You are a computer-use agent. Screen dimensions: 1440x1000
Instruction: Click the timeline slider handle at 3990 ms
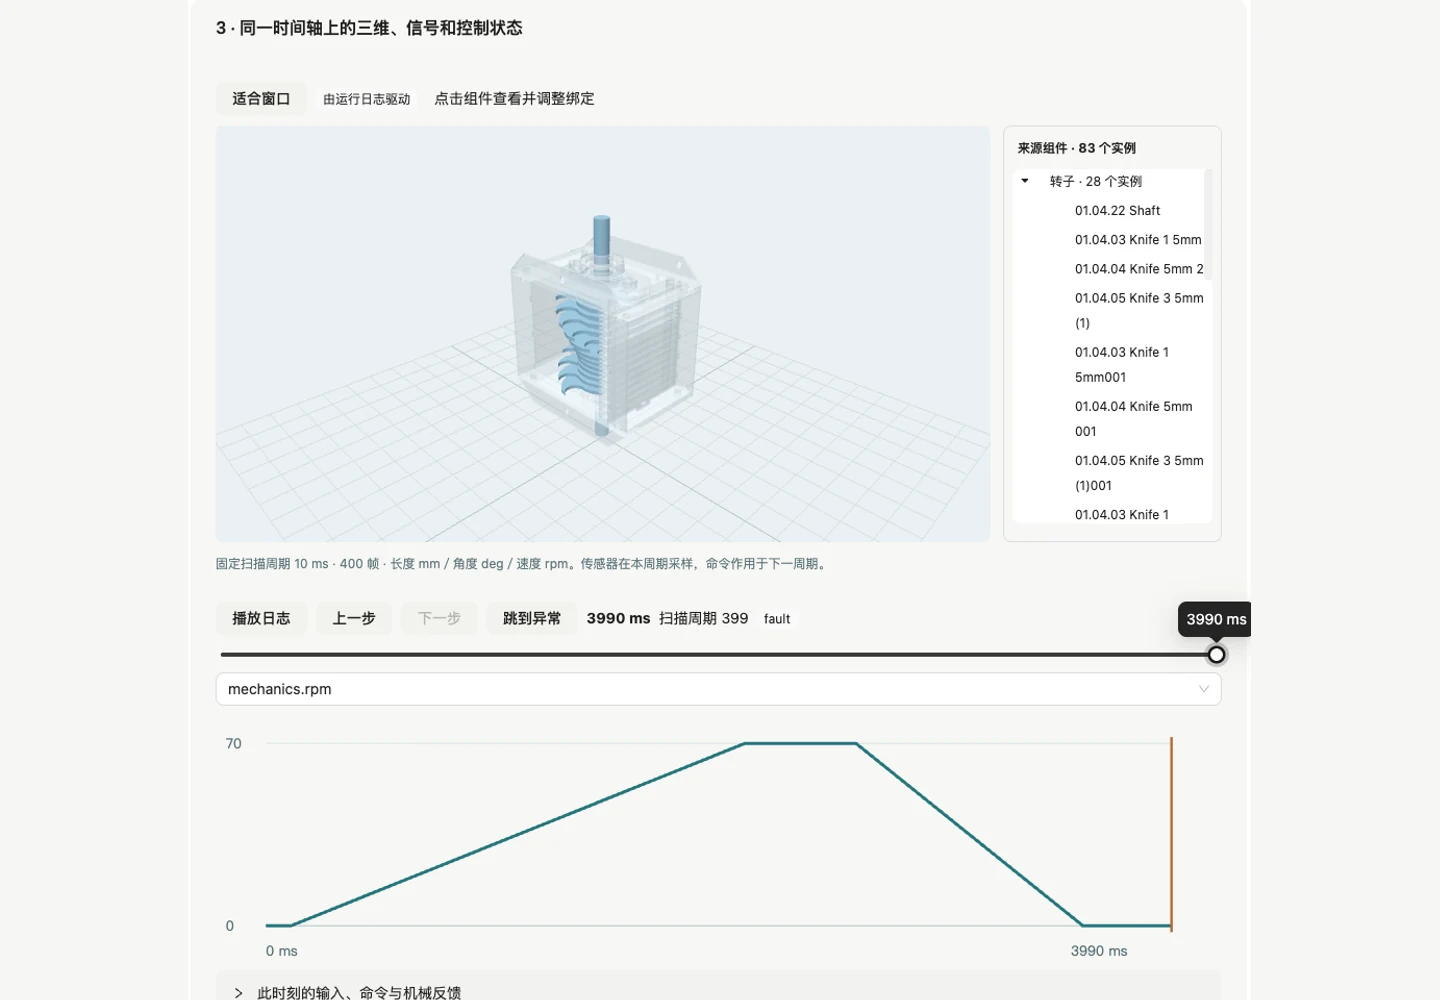tap(1216, 655)
